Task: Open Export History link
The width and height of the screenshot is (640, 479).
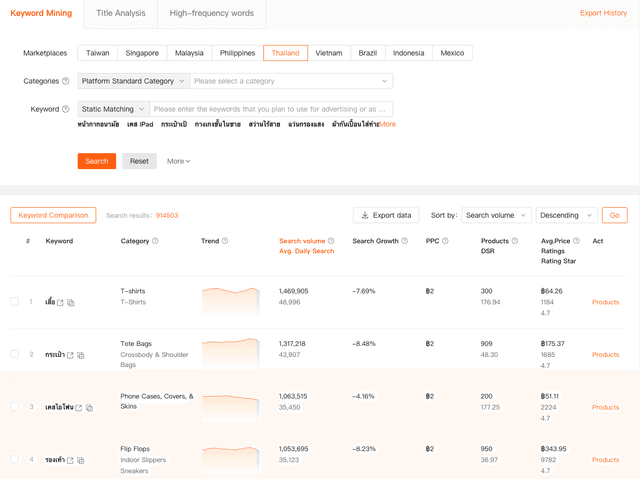Action: 603,13
